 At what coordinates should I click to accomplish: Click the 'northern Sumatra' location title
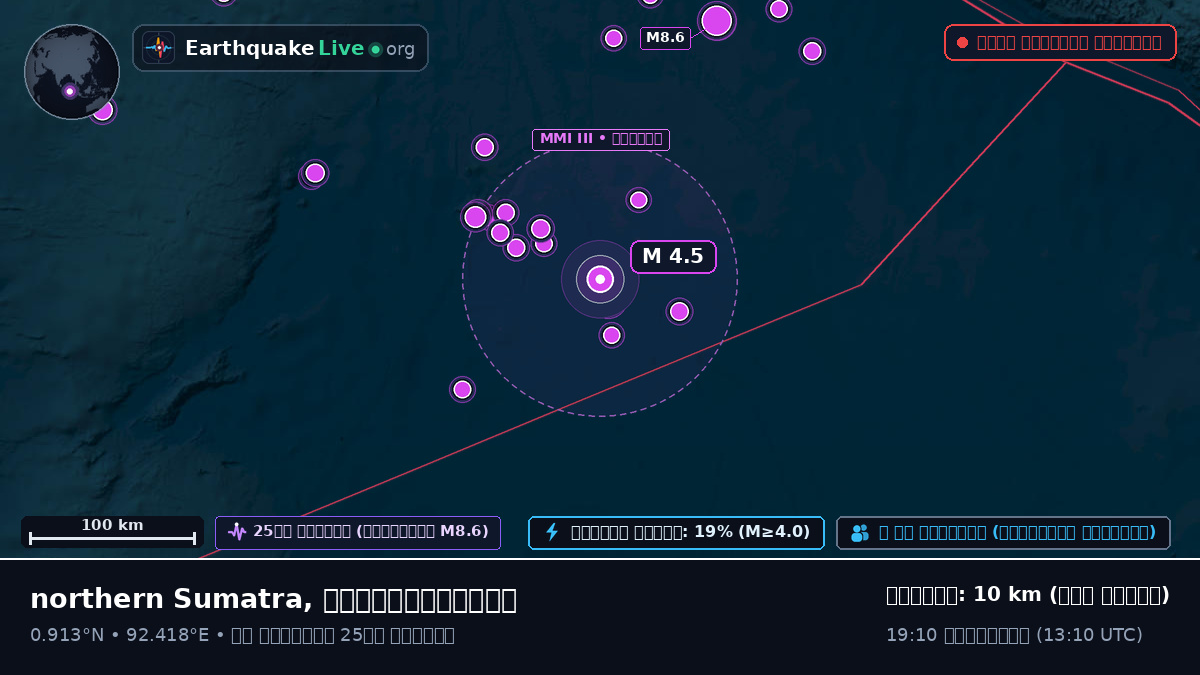(x=273, y=599)
